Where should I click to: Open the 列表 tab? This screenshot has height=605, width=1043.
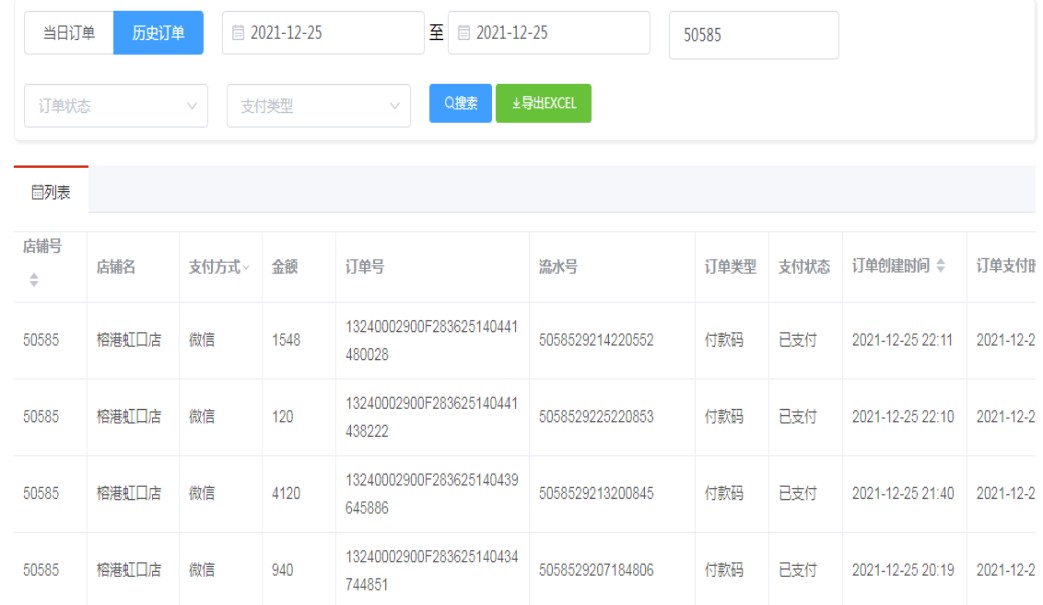click(x=51, y=191)
